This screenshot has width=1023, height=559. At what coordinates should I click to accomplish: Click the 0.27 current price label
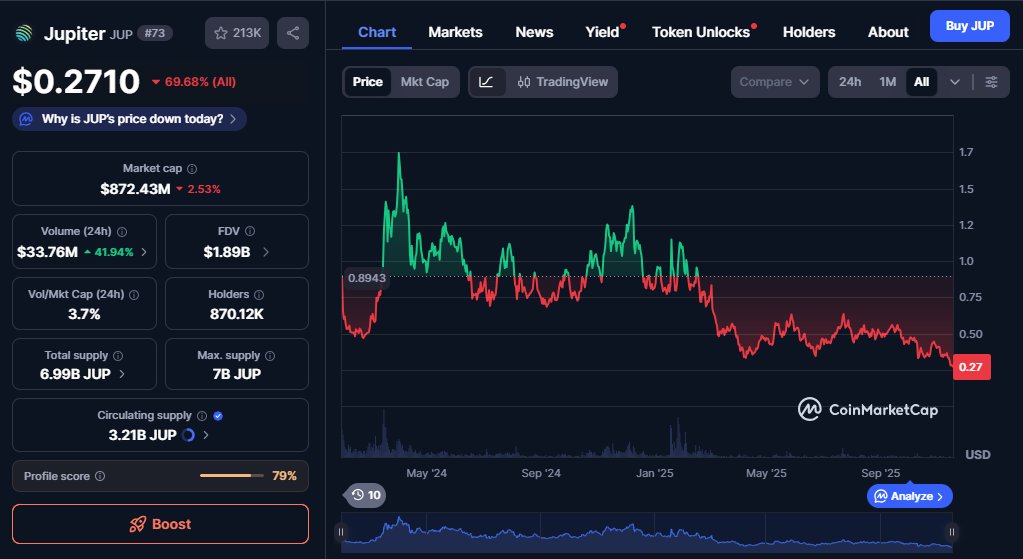coord(971,367)
